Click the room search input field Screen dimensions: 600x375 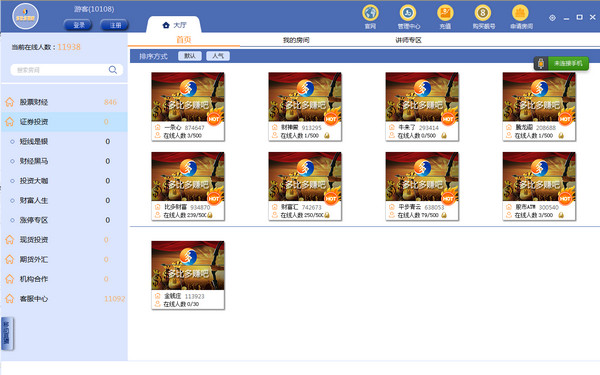(61, 70)
